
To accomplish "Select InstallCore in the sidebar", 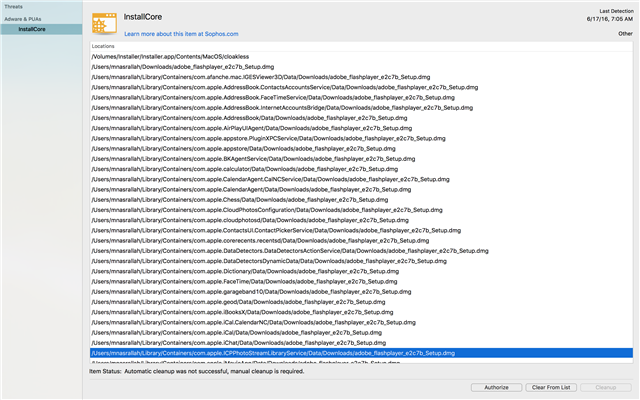I will [x=41, y=29].
